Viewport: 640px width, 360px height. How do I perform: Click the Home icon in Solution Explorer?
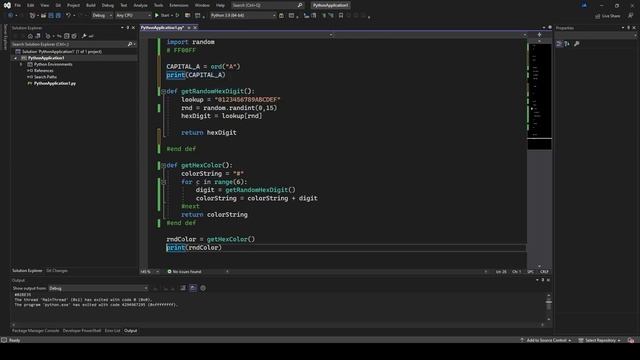[x=30, y=36]
